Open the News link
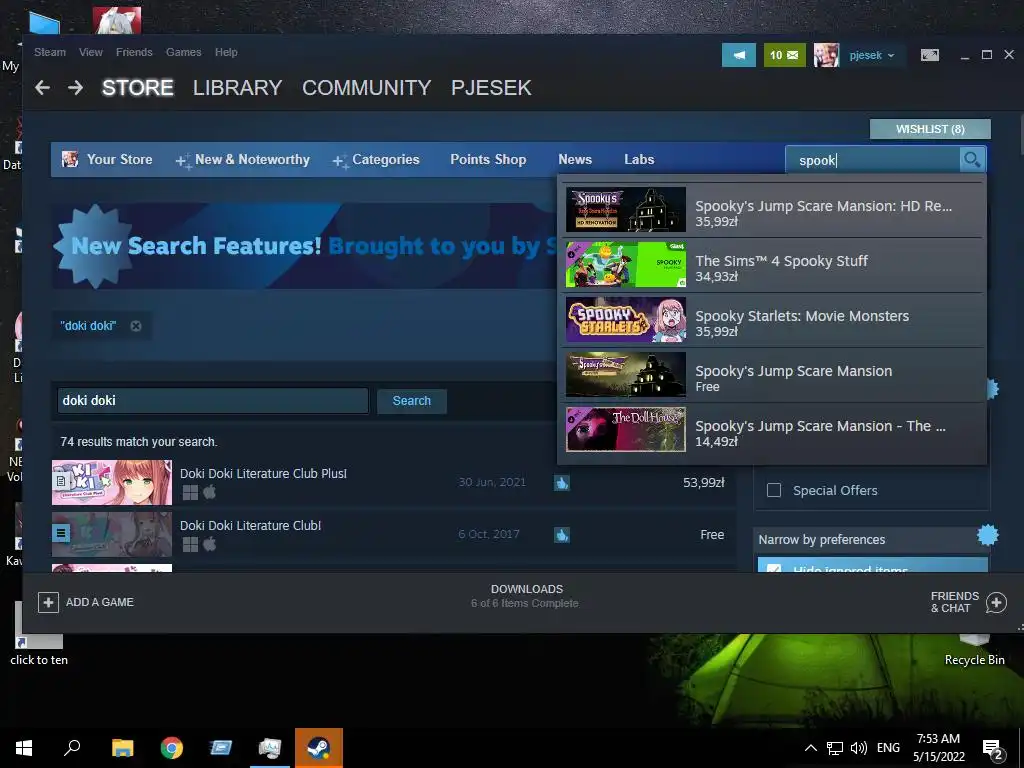This screenshot has height=768, width=1024. click(x=575, y=159)
